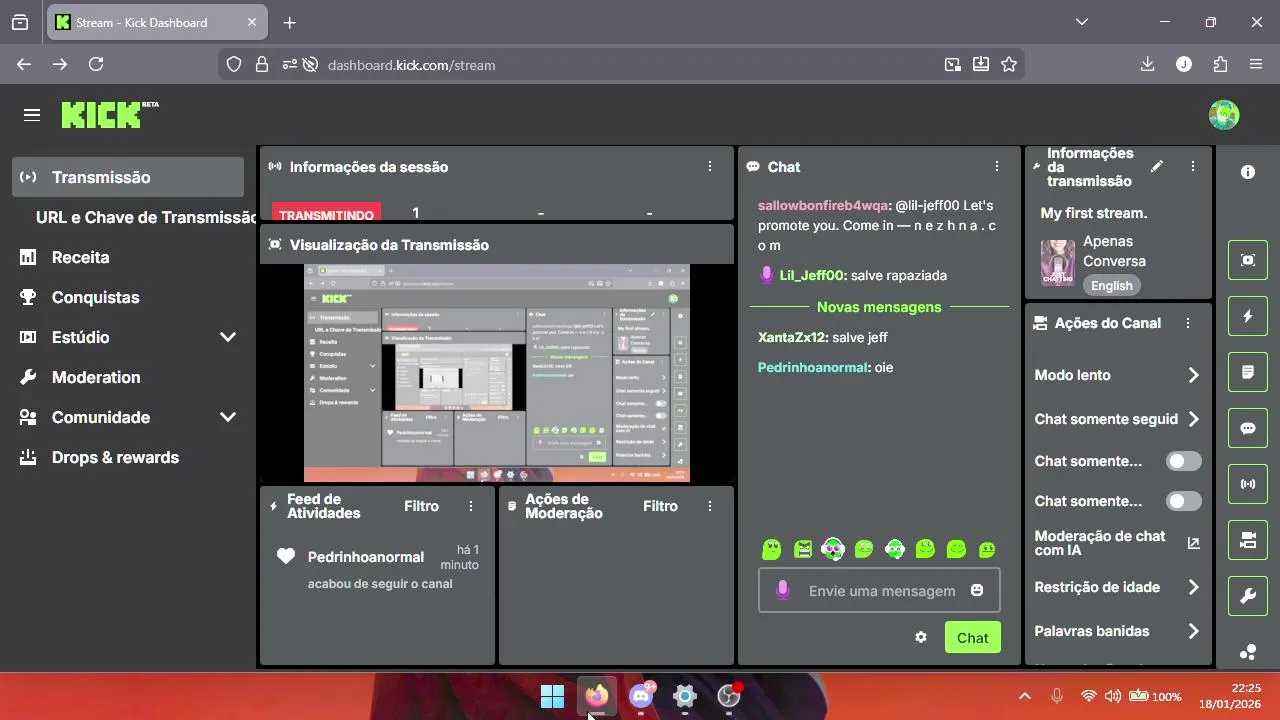Screen dimensions: 1280x720
Task: Open Filtro in Feed de Atividades
Action: pyautogui.click(x=421, y=506)
